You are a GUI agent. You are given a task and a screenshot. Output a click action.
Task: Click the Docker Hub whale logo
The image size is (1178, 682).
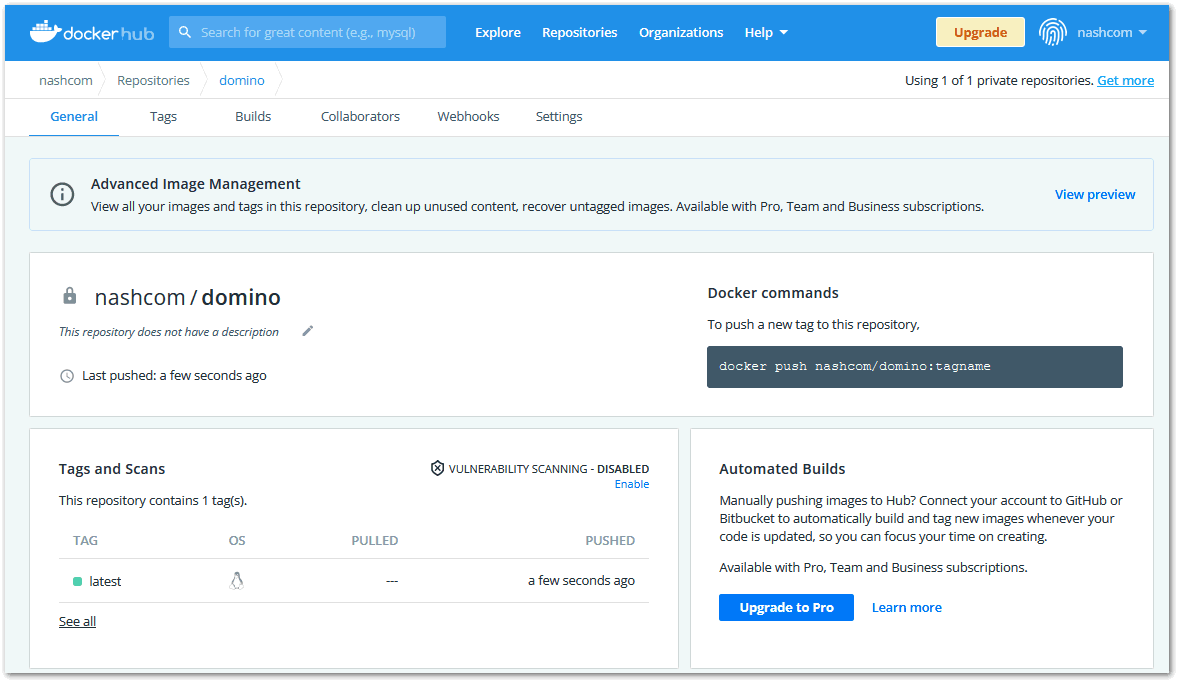click(x=92, y=32)
